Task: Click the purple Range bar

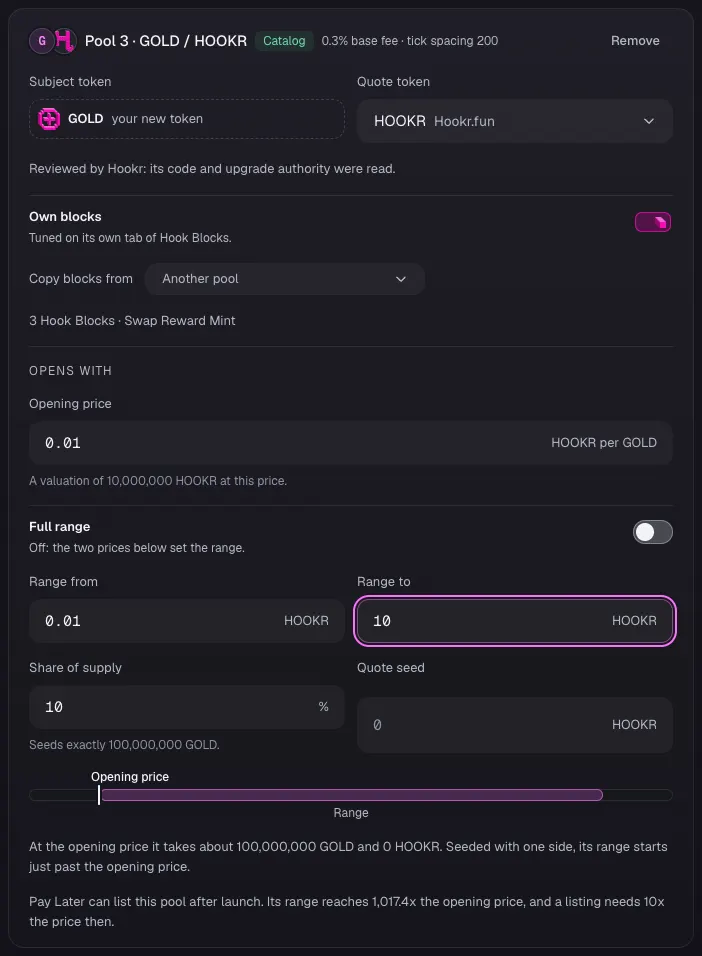Action: pyautogui.click(x=352, y=794)
